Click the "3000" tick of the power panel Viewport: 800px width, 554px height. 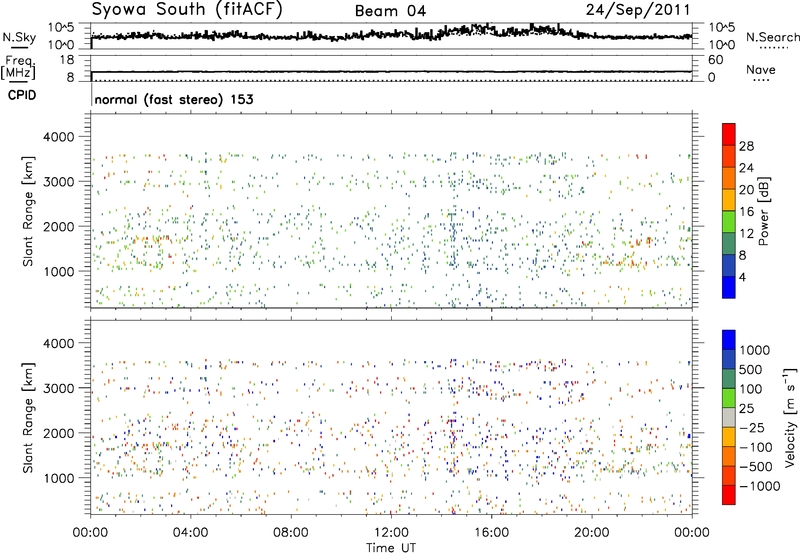(x=58, y=182)
